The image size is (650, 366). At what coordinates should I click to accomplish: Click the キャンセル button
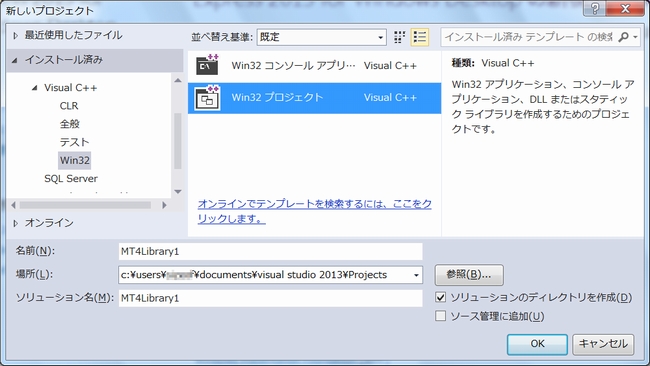(x=603, y=344)
